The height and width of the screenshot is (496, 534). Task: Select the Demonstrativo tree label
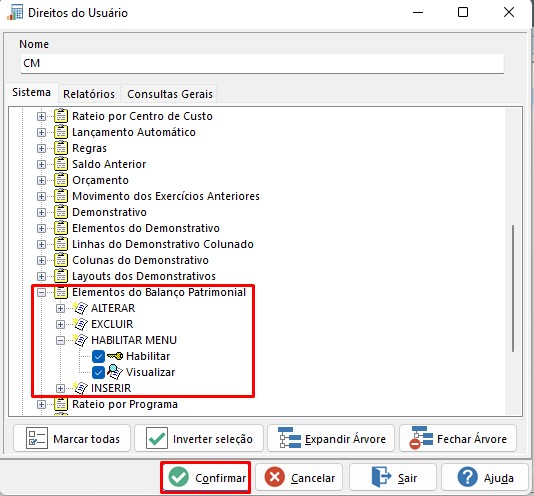point(109,212)
